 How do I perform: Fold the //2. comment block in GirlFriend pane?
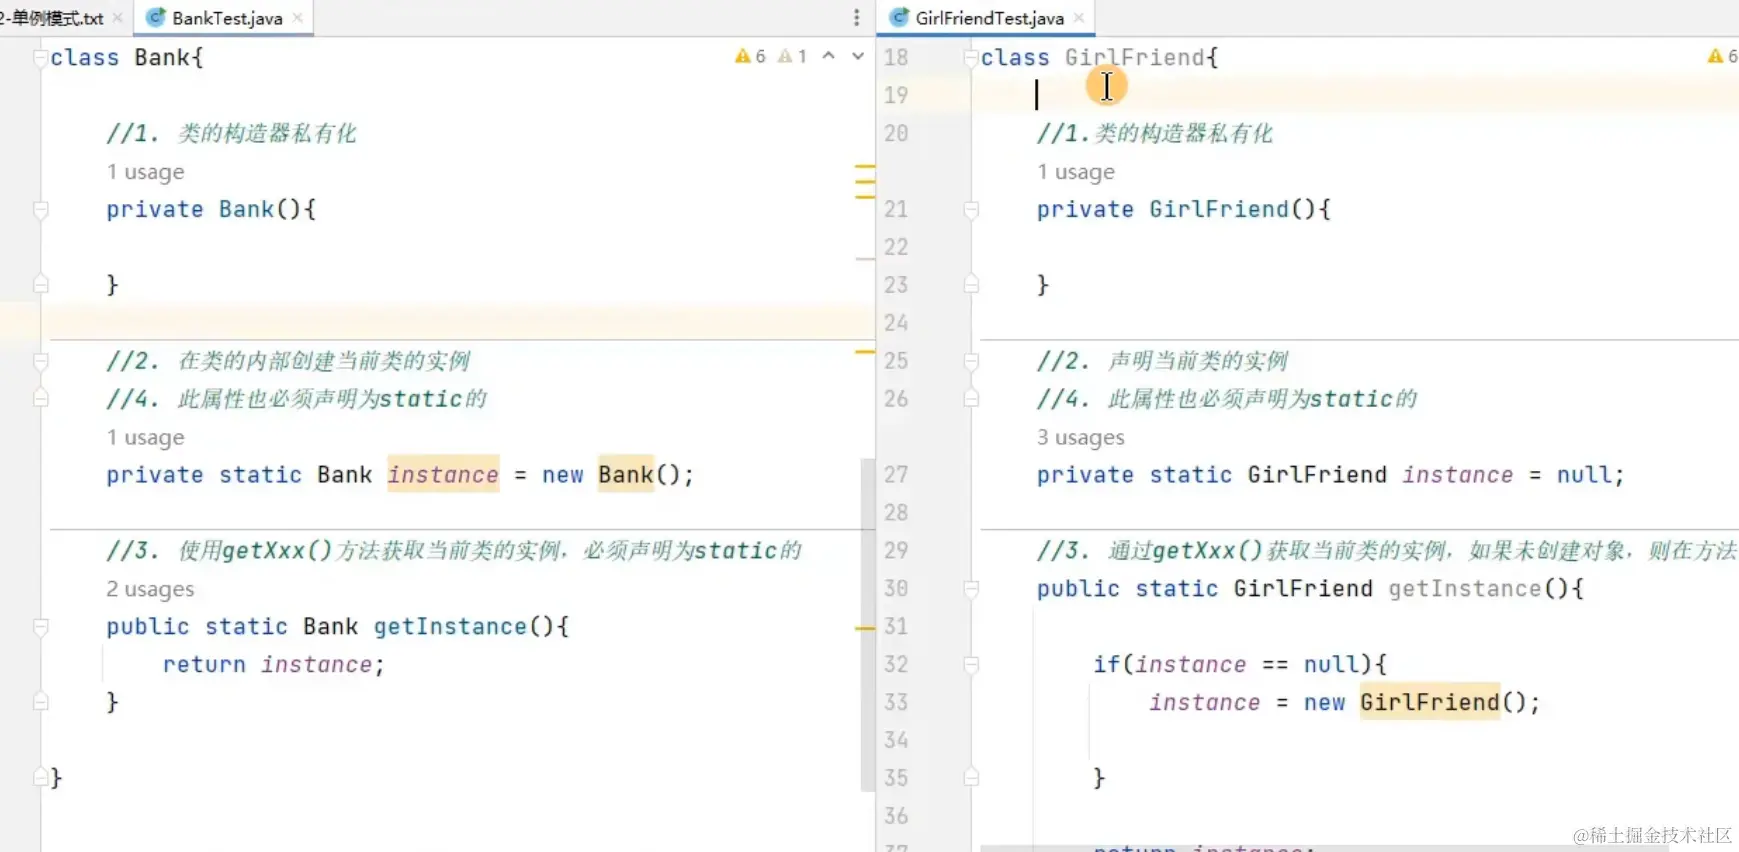[x=971, y=361]
